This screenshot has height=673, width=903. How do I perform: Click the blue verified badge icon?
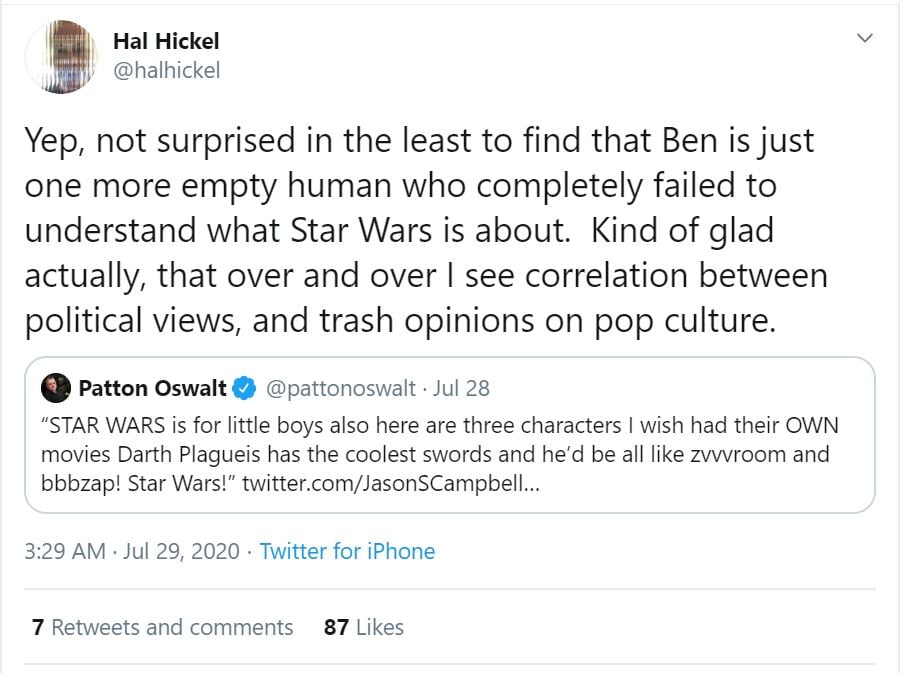coord(243,388)
